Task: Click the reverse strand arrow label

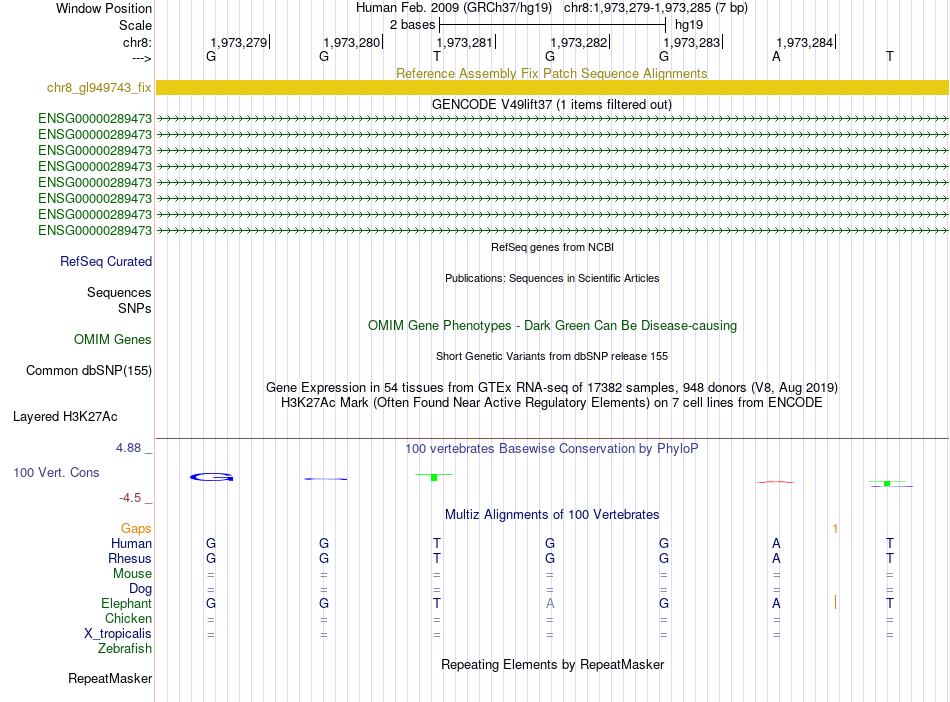Action: pos(142,58)
